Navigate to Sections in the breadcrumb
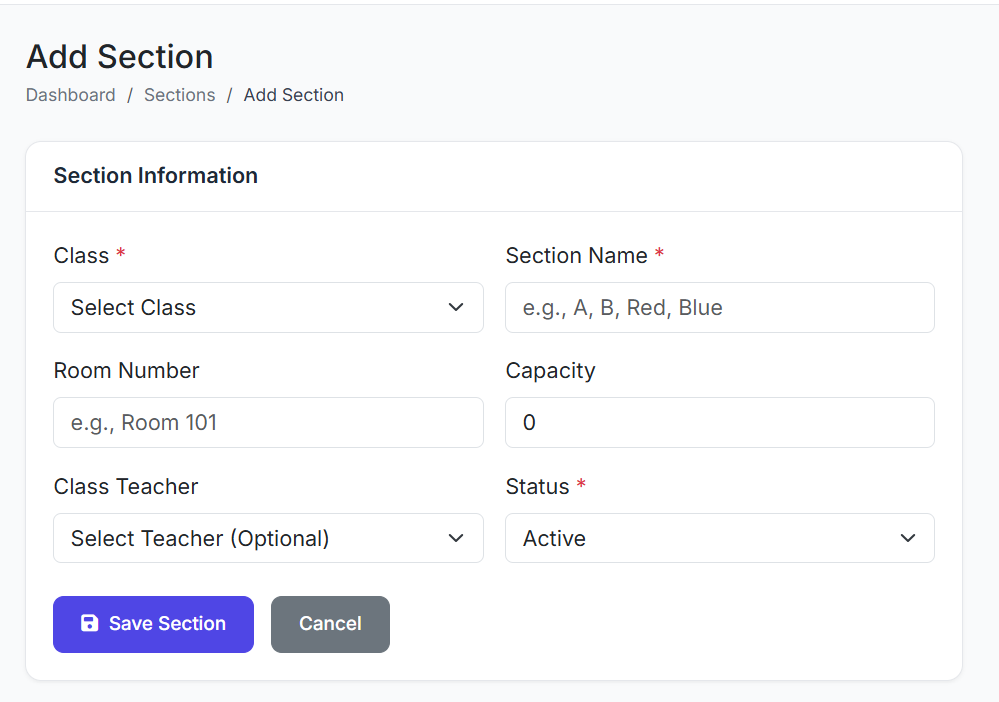This screenshot has width=999, height=702. pyautogui.click(x=179, y=95)
